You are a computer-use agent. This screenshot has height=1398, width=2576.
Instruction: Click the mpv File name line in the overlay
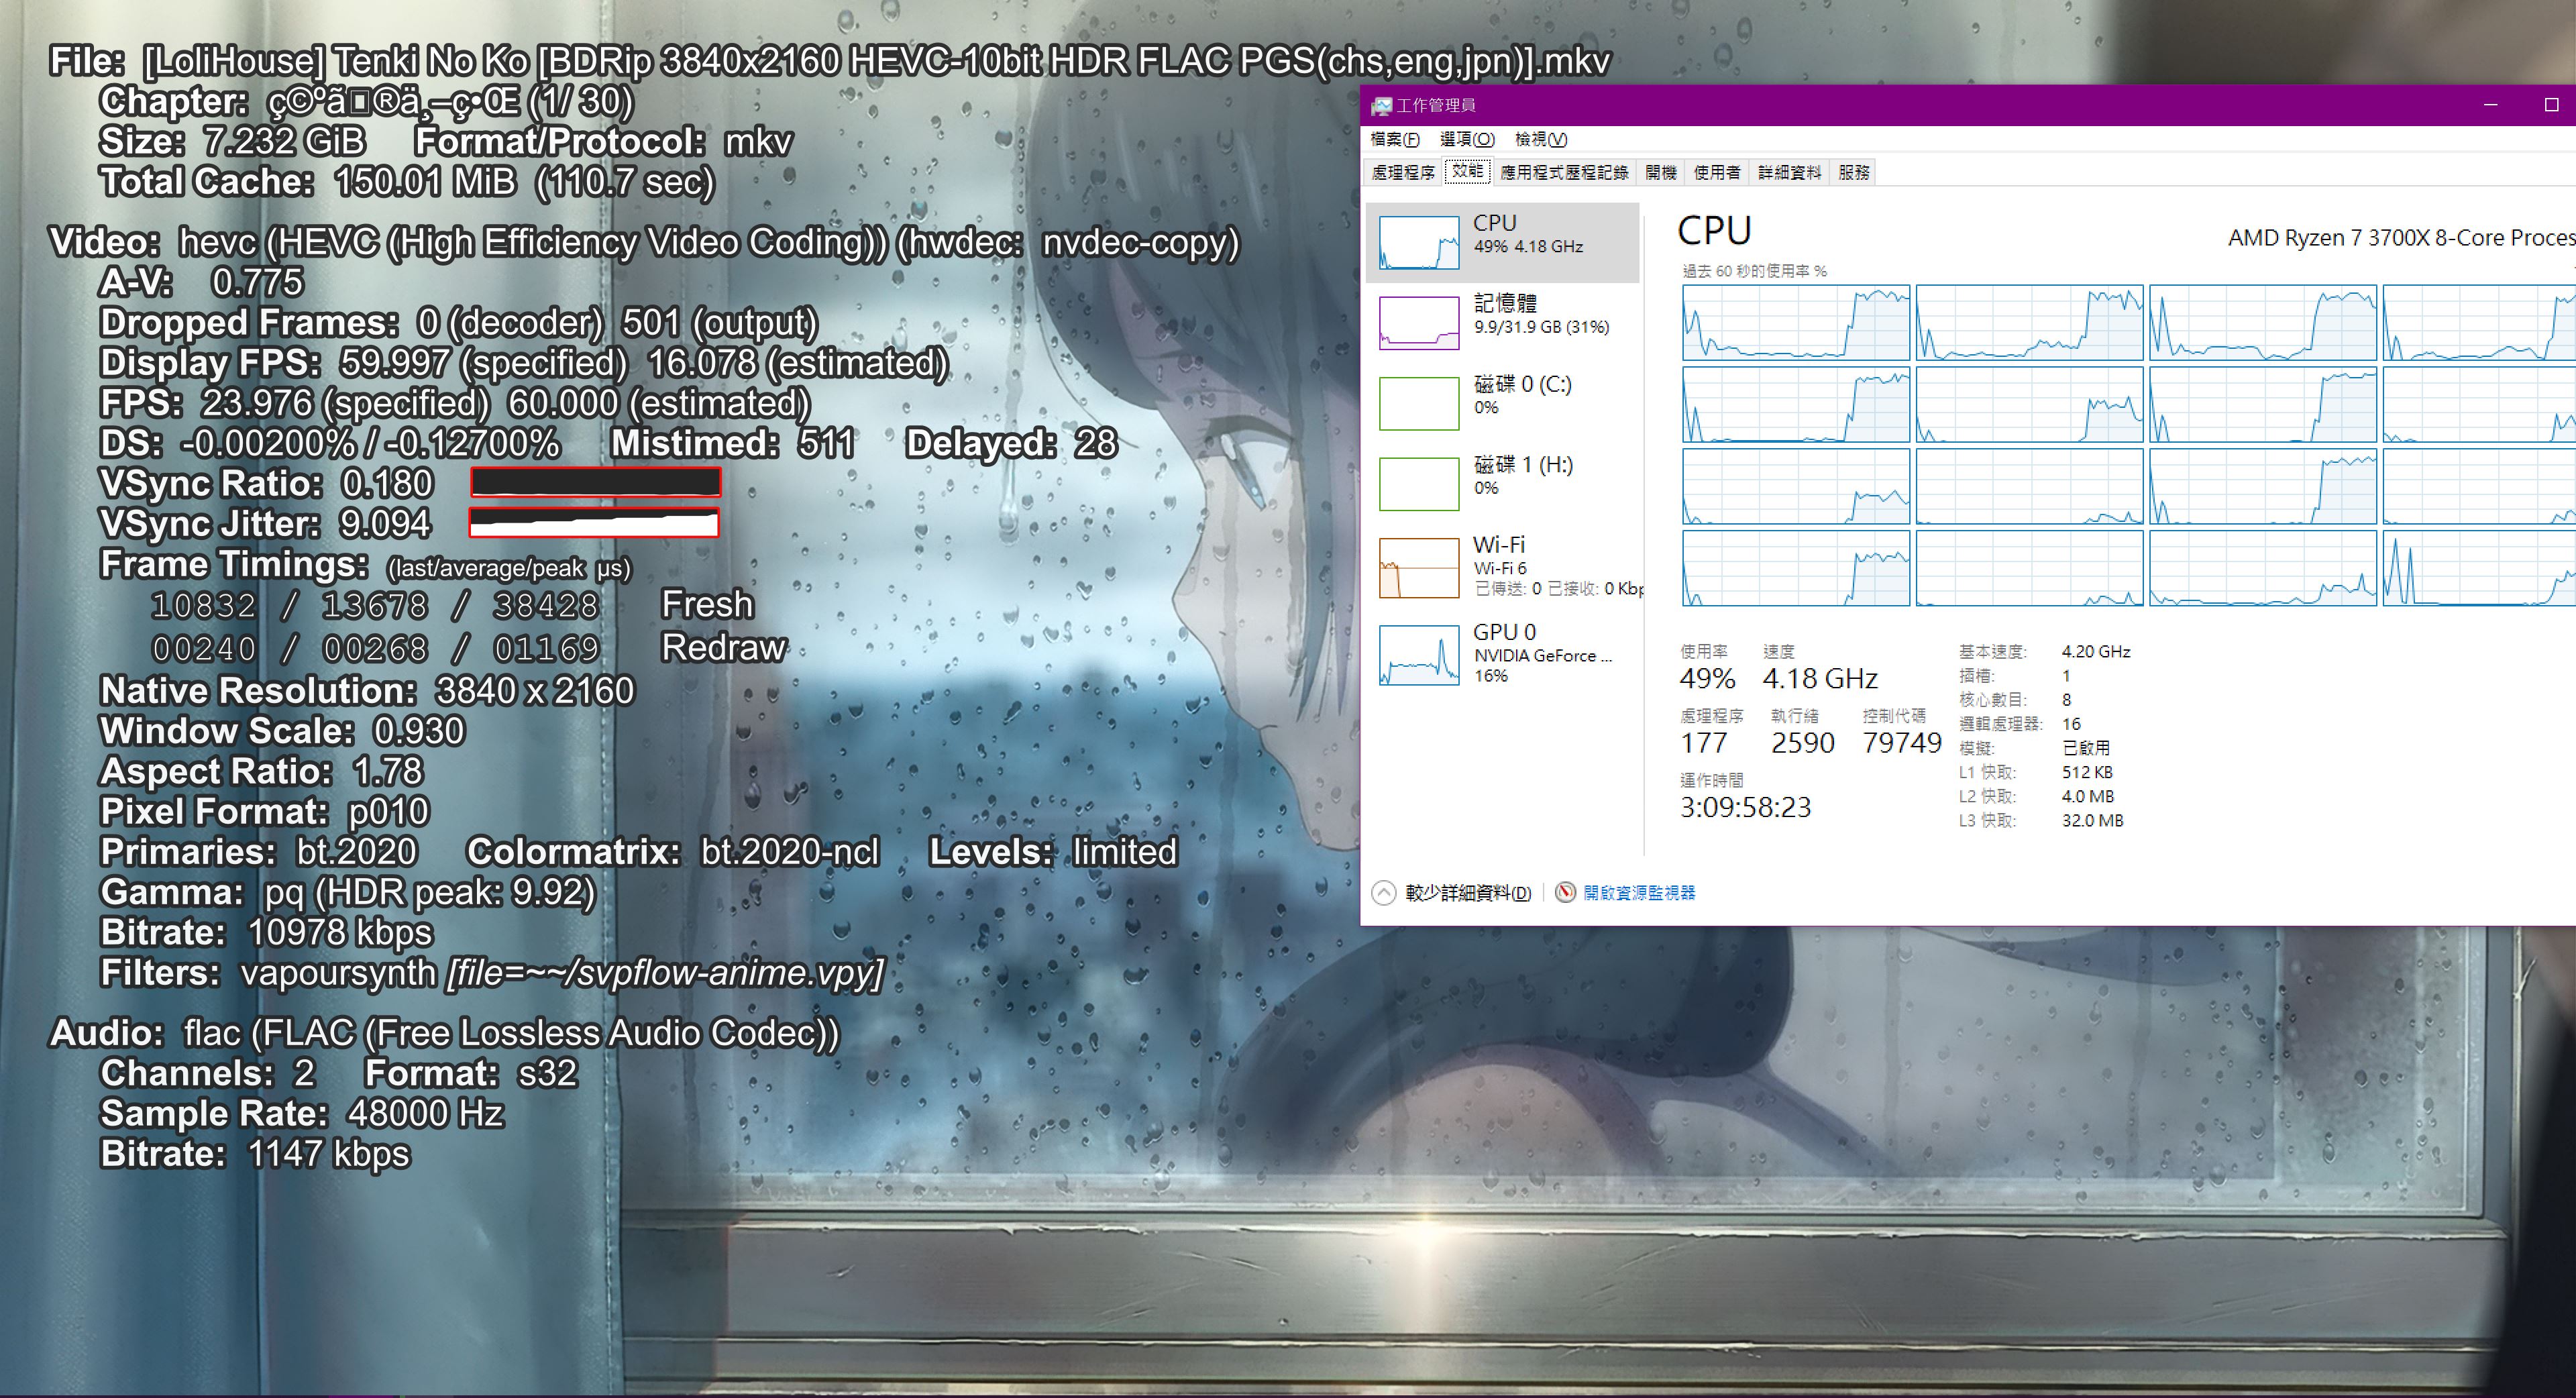point(830,61)
